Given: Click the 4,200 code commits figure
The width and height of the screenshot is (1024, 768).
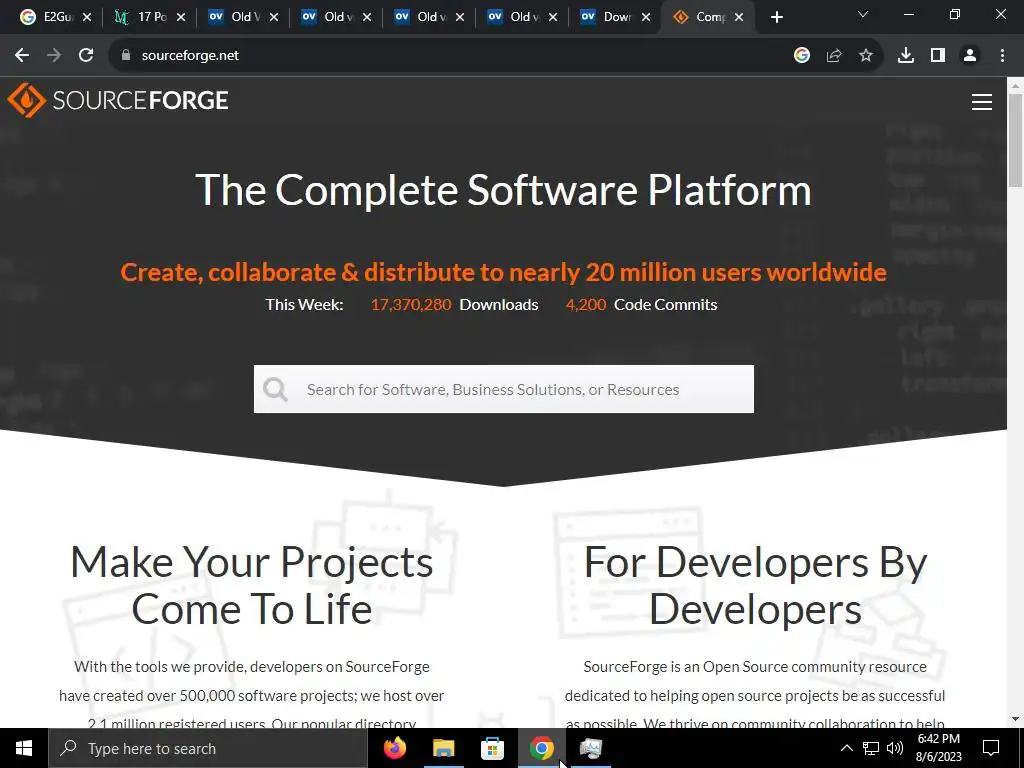Looking at the screenshot, I should (586, 305).
